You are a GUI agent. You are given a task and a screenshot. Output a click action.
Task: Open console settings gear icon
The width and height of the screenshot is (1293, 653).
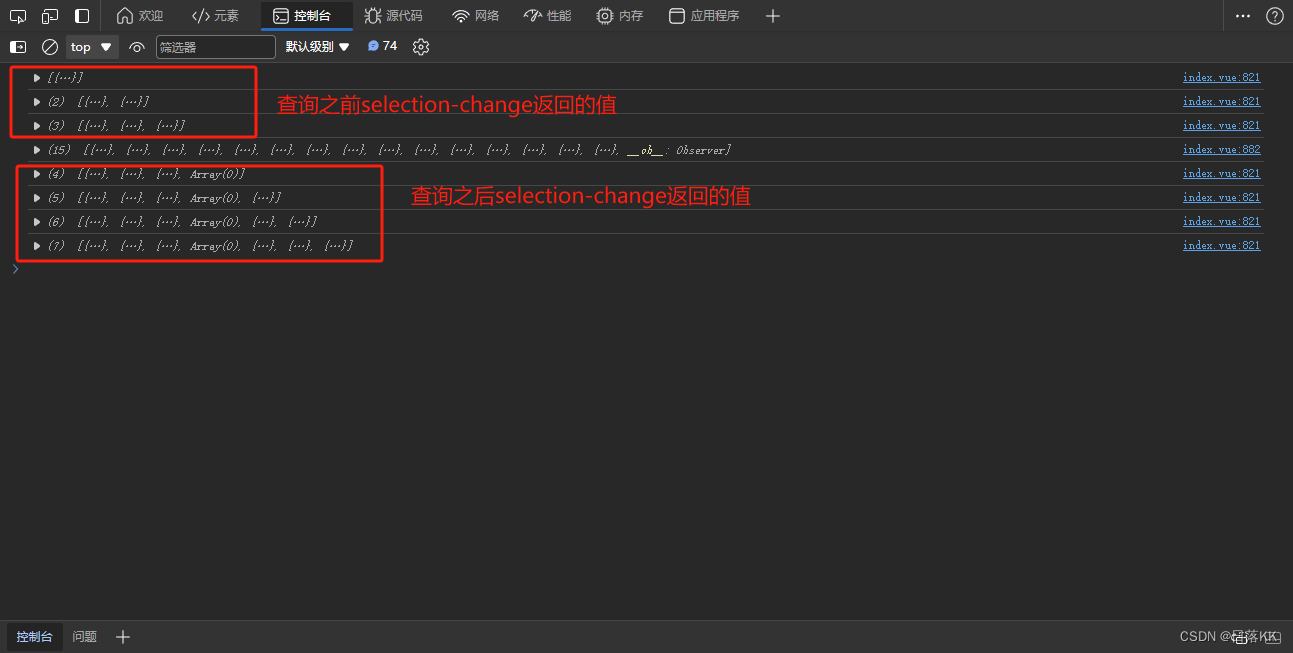point(421,47)
